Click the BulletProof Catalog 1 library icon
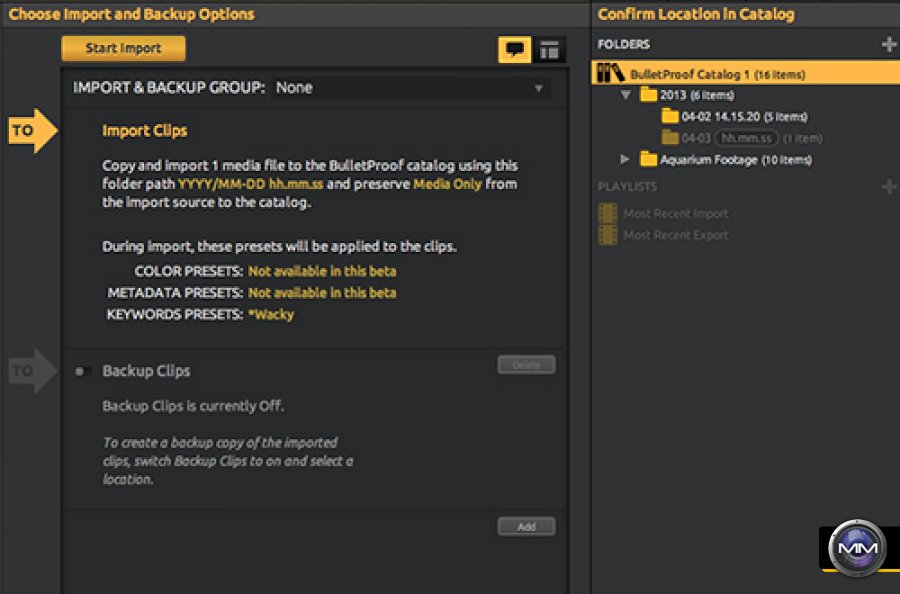Screen dimensions: 900x594 (610, 73)
